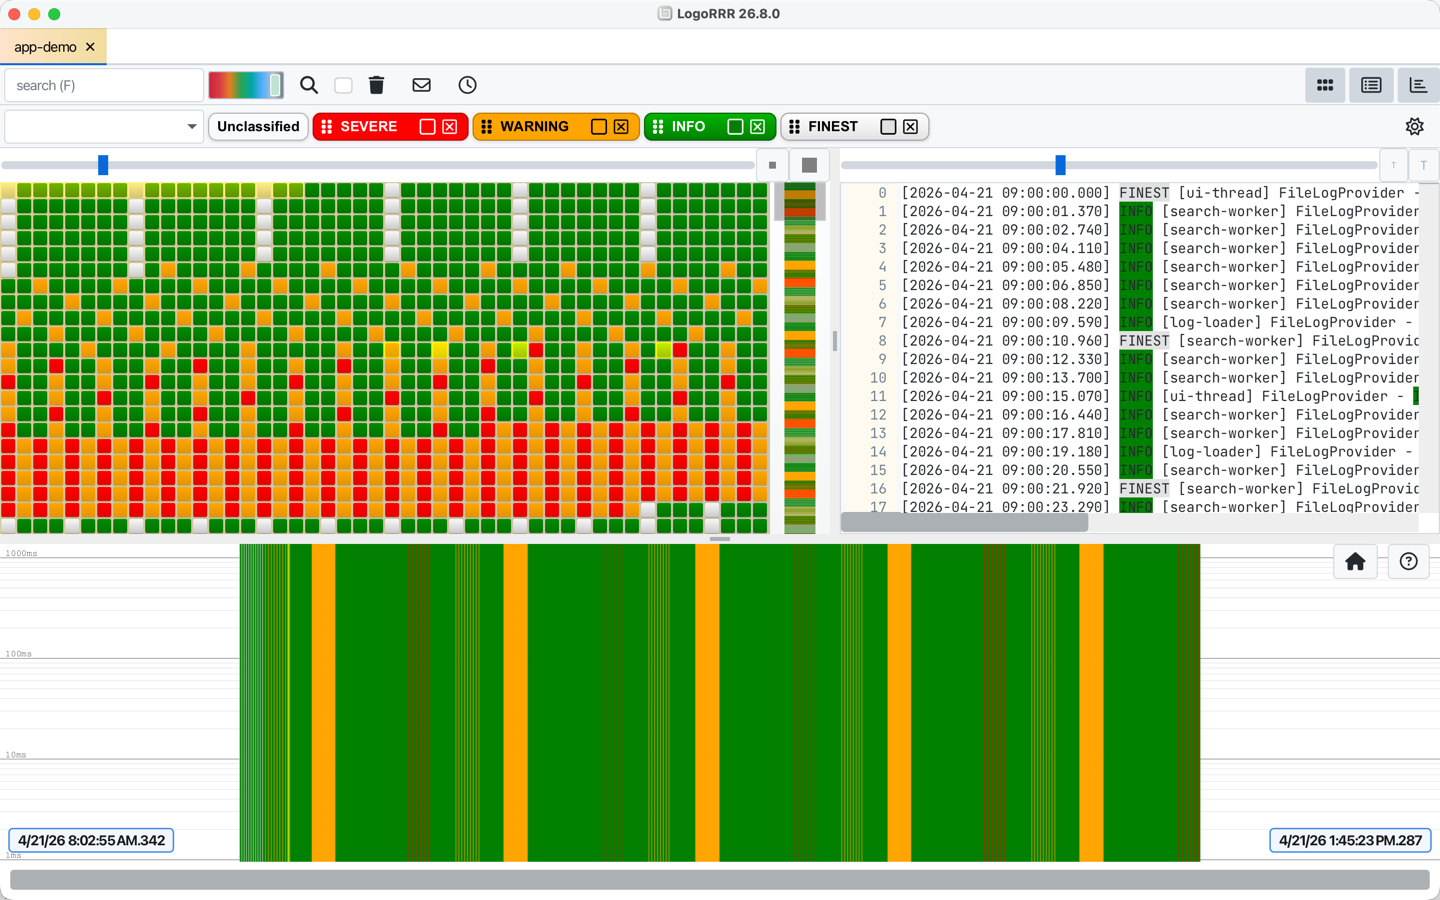The height and width of the screenshot is (900, 1440).
Task: Click the home icon in the timeline
Action: coord(1355,562)
